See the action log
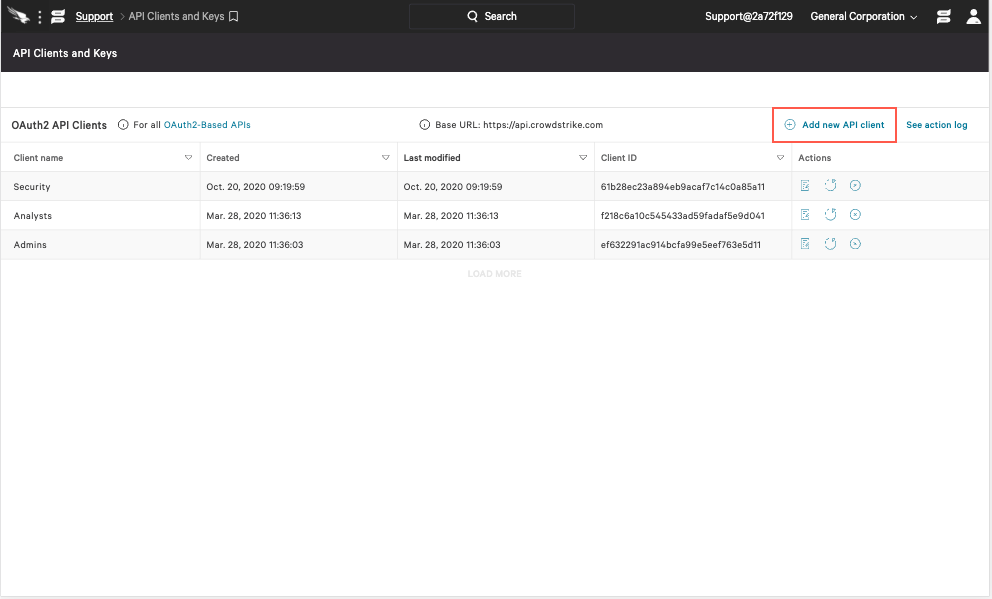992x599 pixels. [x=936, y=124]
